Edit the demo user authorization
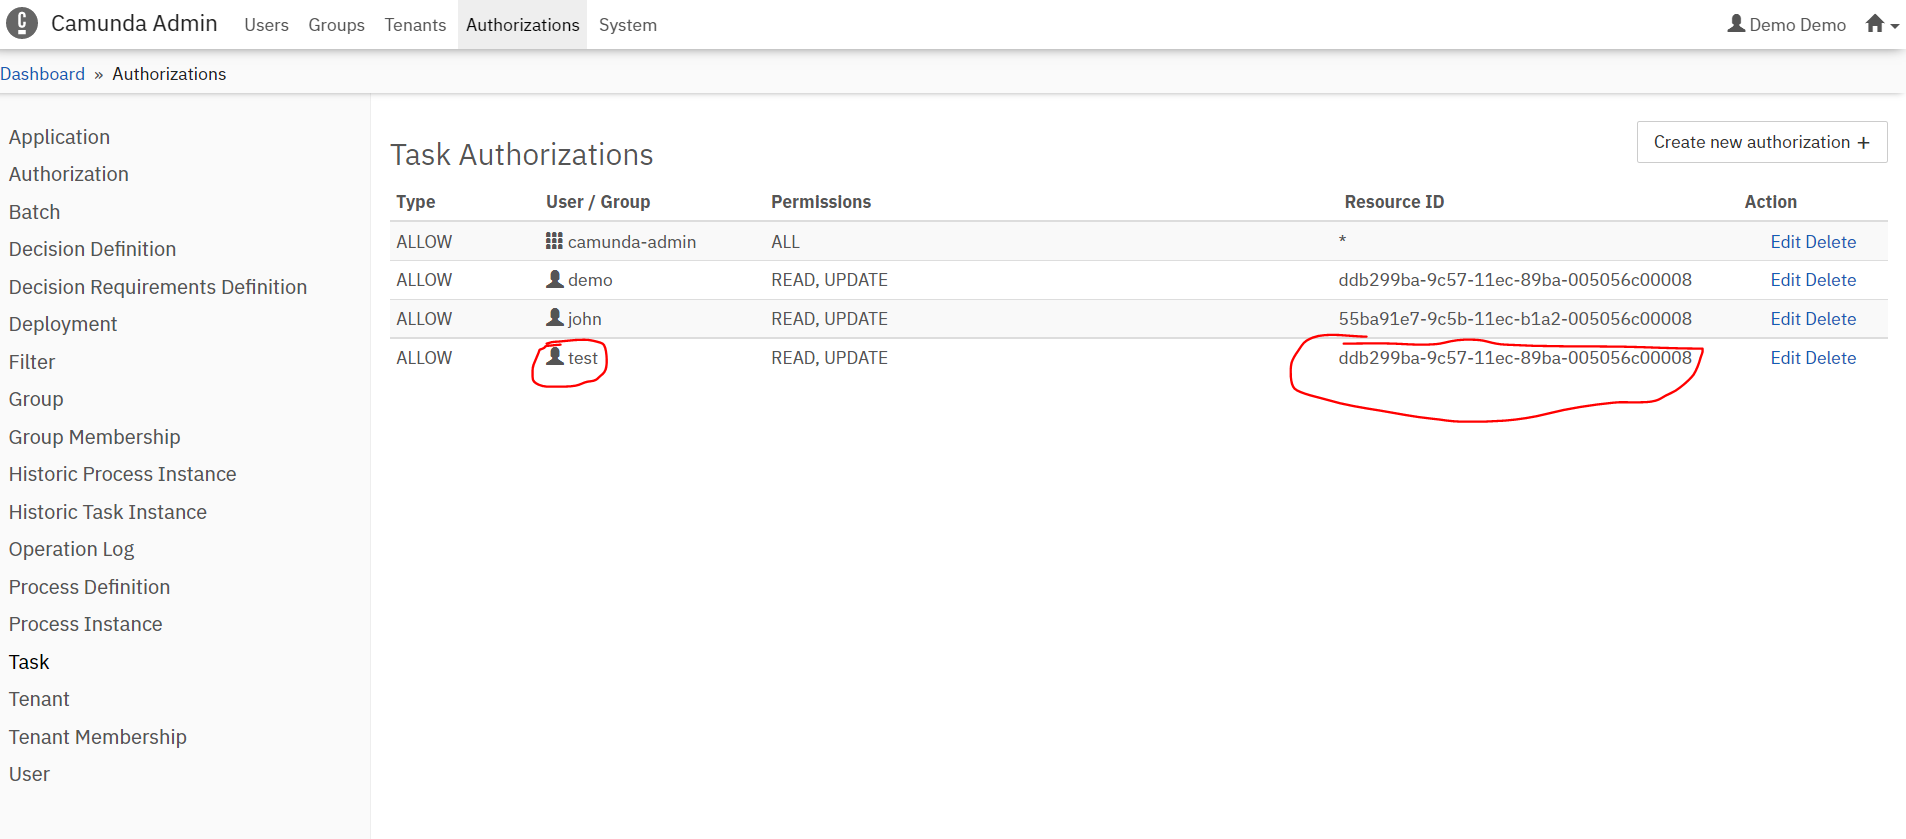Image resolution: width=1906 pixels, height=839 pixels. 1785,280
